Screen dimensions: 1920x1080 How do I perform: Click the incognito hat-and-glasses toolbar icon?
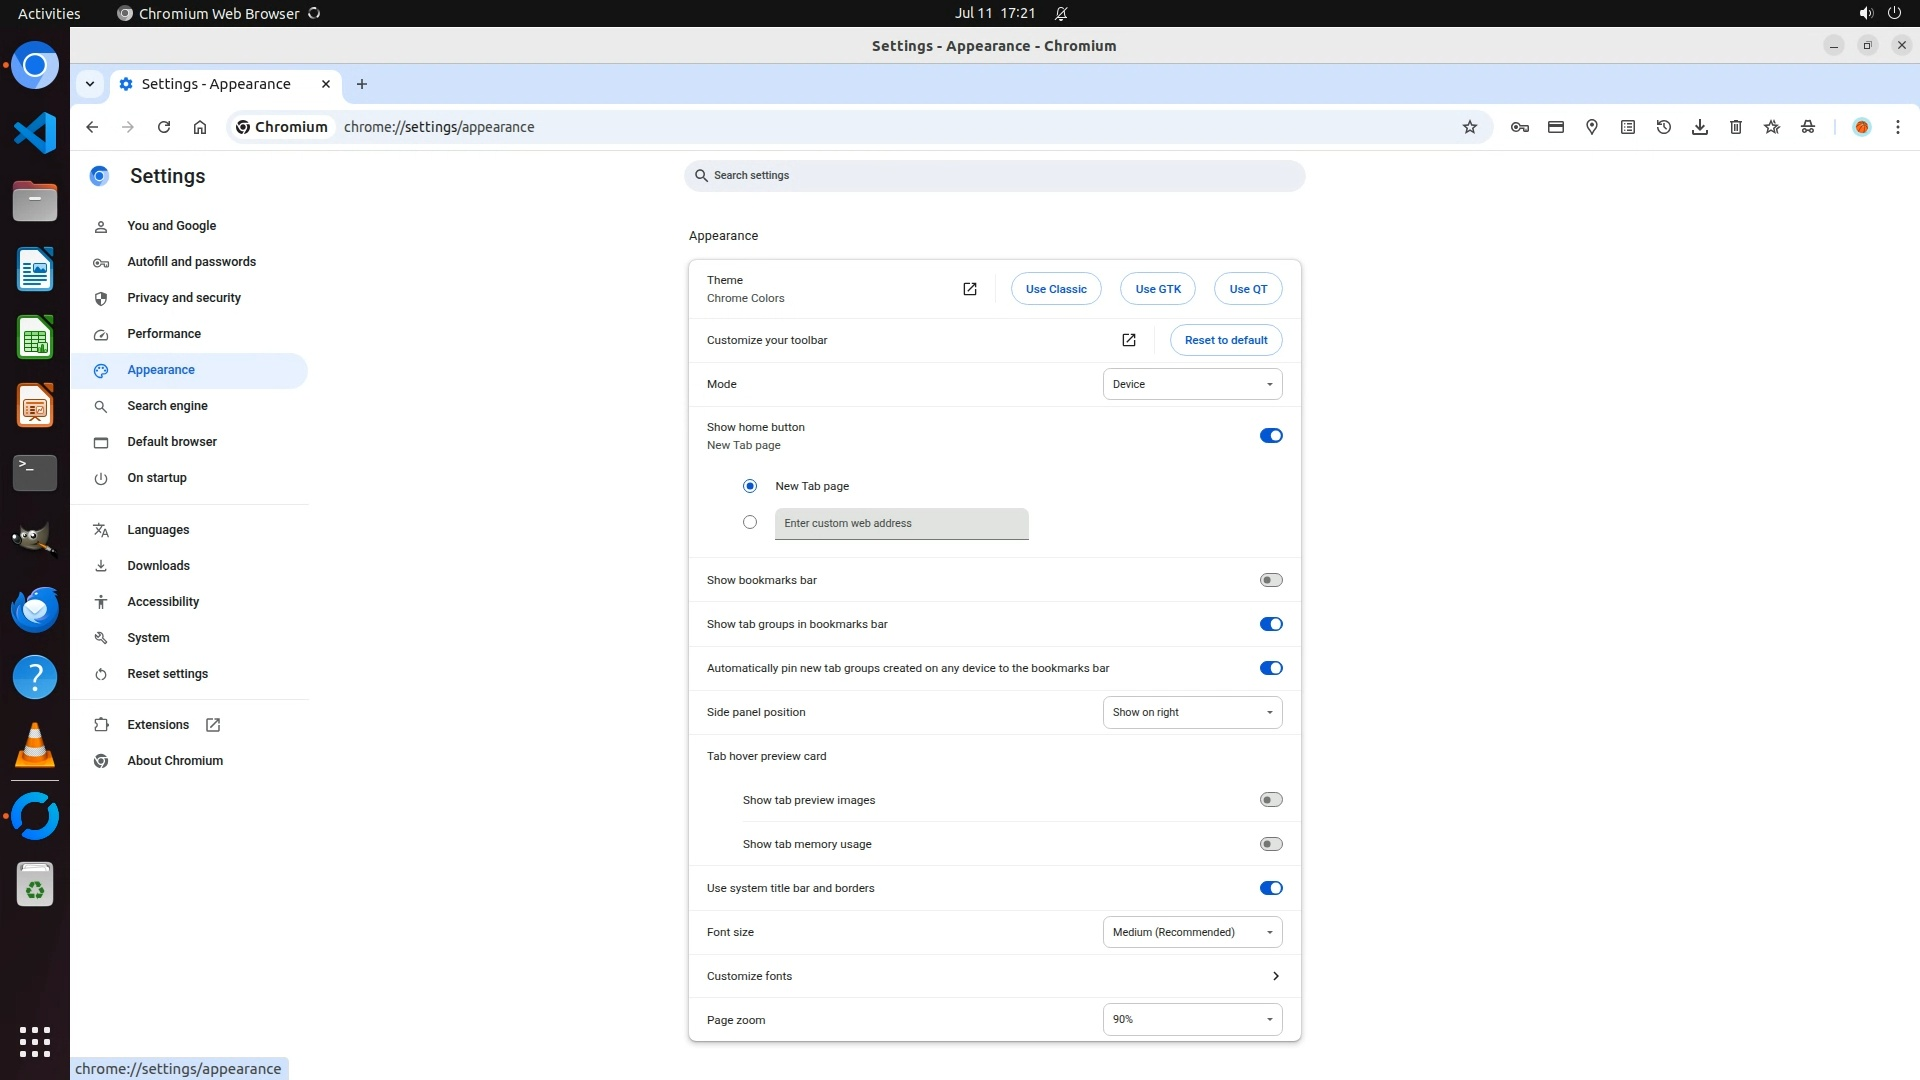[x=1807, y=127]
